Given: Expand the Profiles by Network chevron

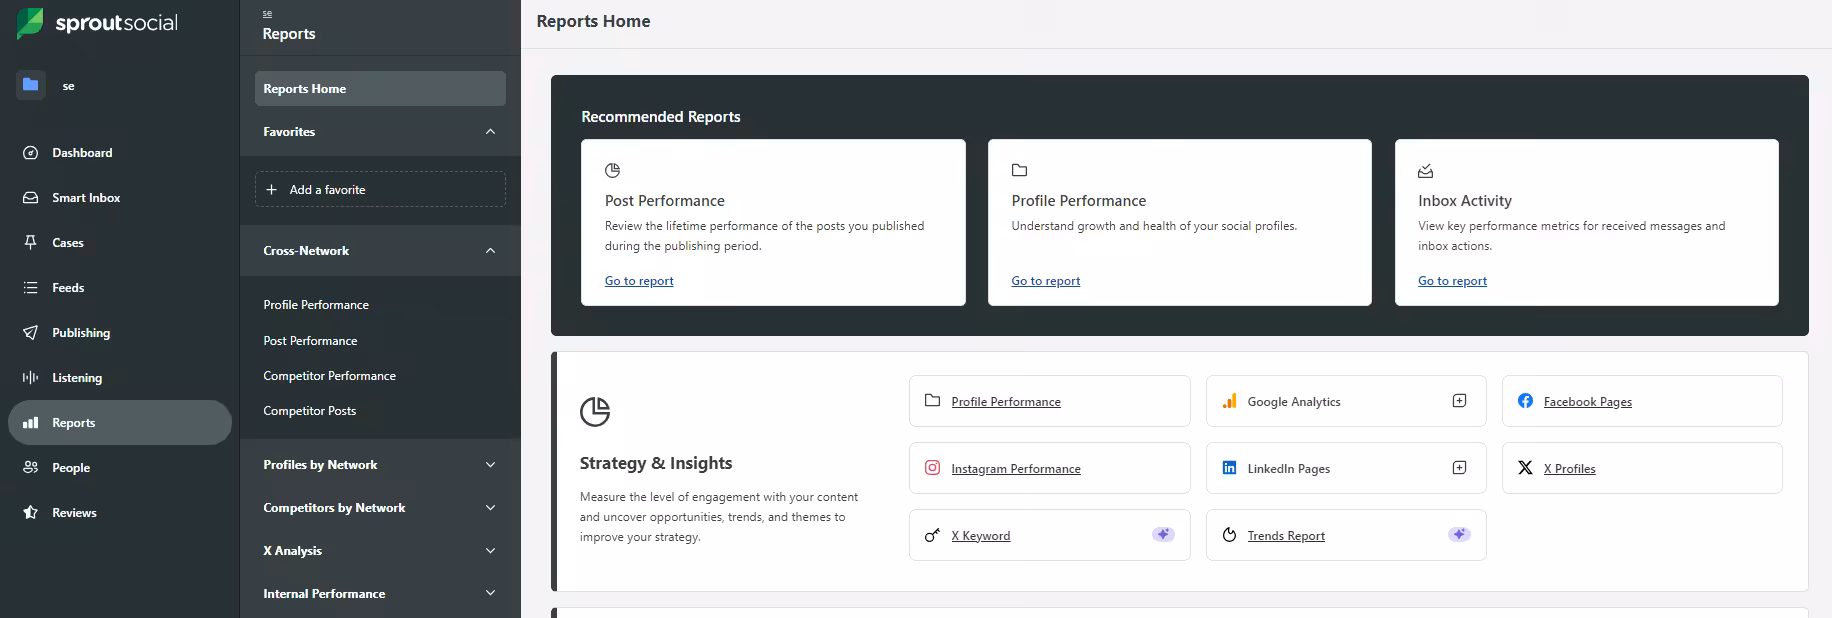Looking at the screenshot, I should 490,465.
